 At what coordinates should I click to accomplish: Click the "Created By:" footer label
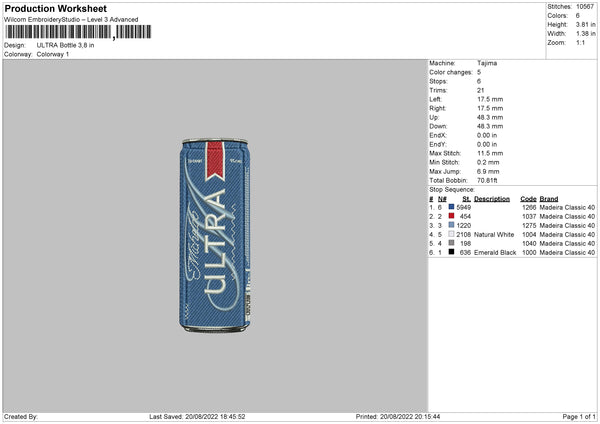coord(21,417)
